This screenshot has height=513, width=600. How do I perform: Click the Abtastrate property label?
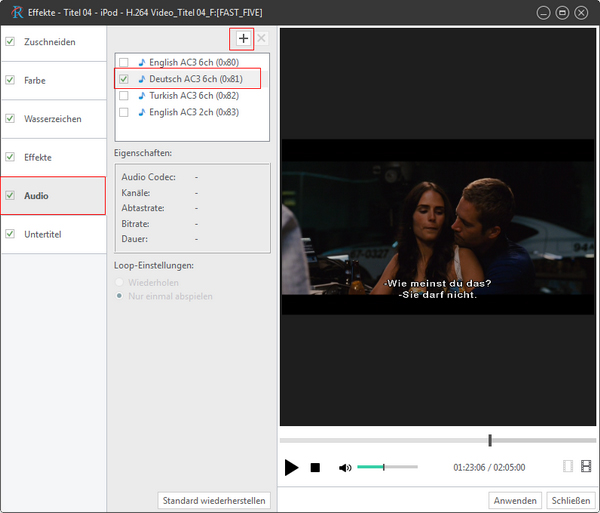(x=143, y=208)
